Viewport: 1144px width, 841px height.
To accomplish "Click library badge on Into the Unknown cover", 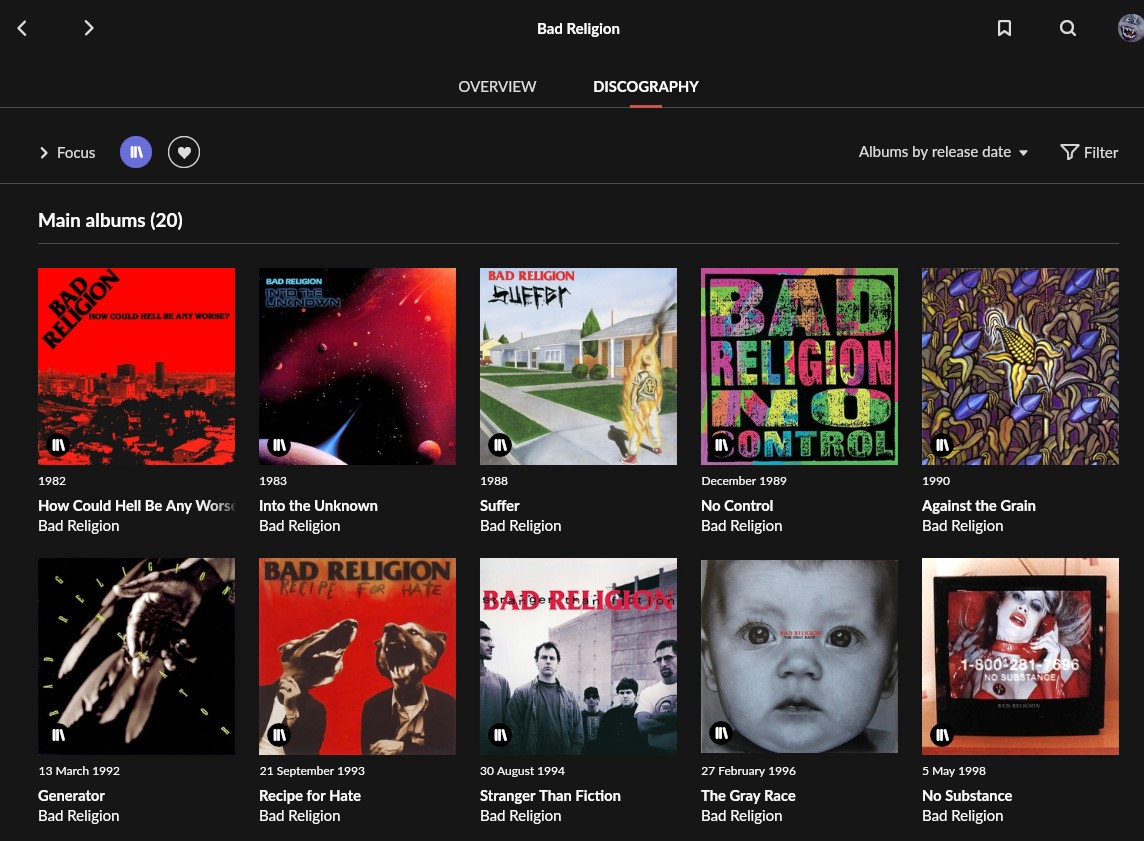I will [x=279, y=445].
